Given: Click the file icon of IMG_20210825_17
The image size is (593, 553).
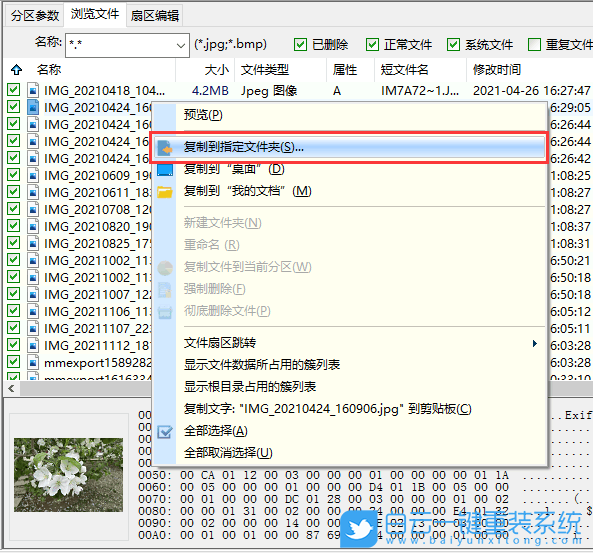Looking at the screenshot, I should pos(33,244).
